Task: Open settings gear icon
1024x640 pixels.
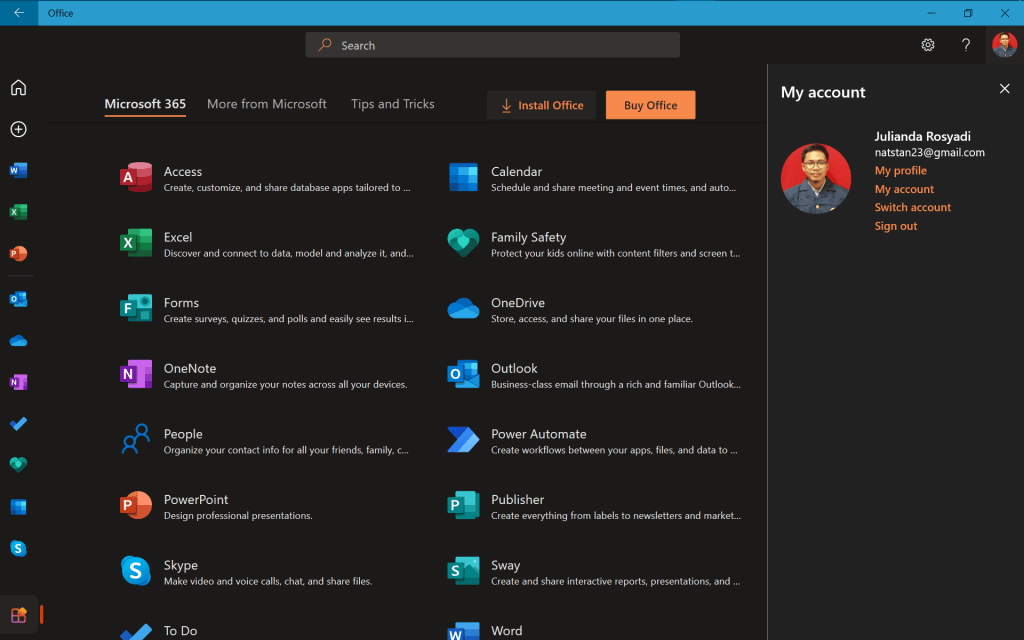Action: pyautogui.click(x=928, y=45)
